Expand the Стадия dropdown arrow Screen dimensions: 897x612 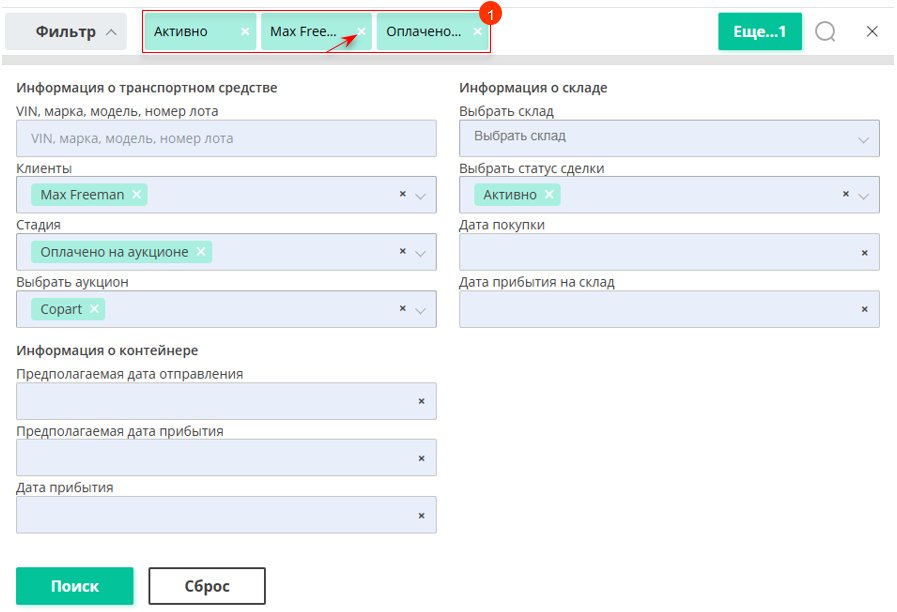tap(420, 253)
